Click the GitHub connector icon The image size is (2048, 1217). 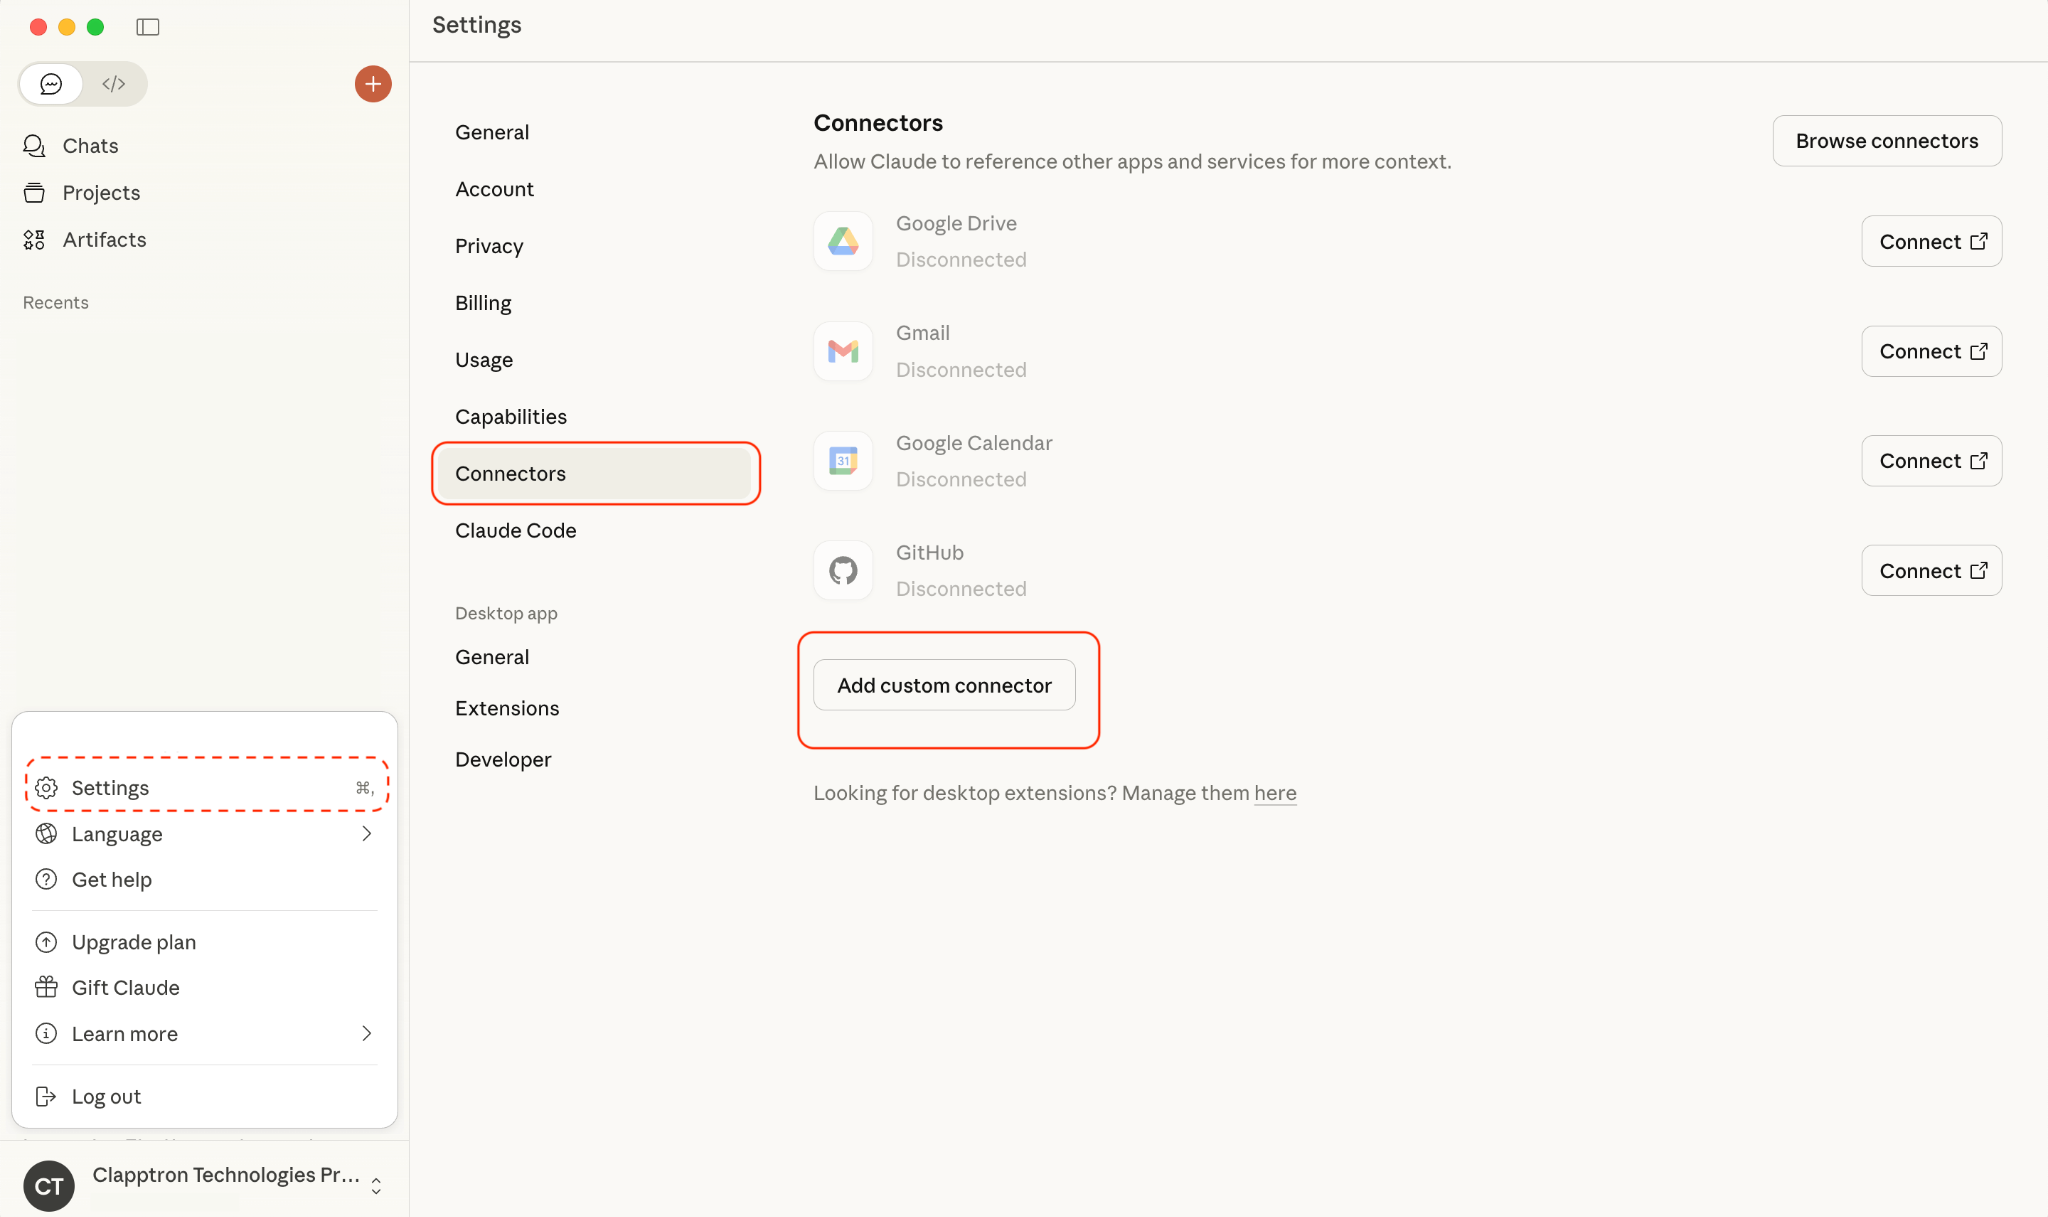pos(843,571)
